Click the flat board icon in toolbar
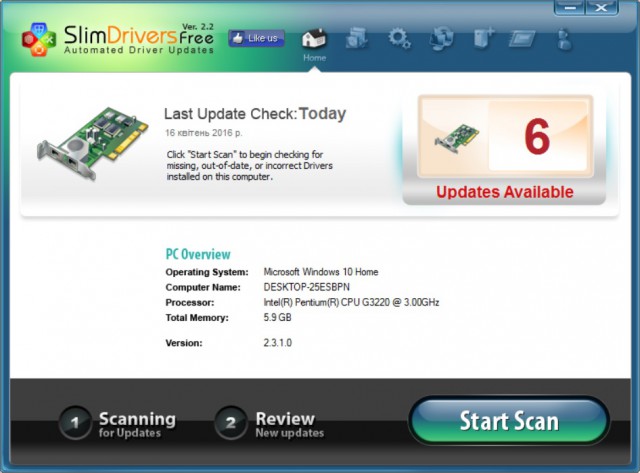The width and height of the screenshot is (640, 473). [x=522, y=39]
